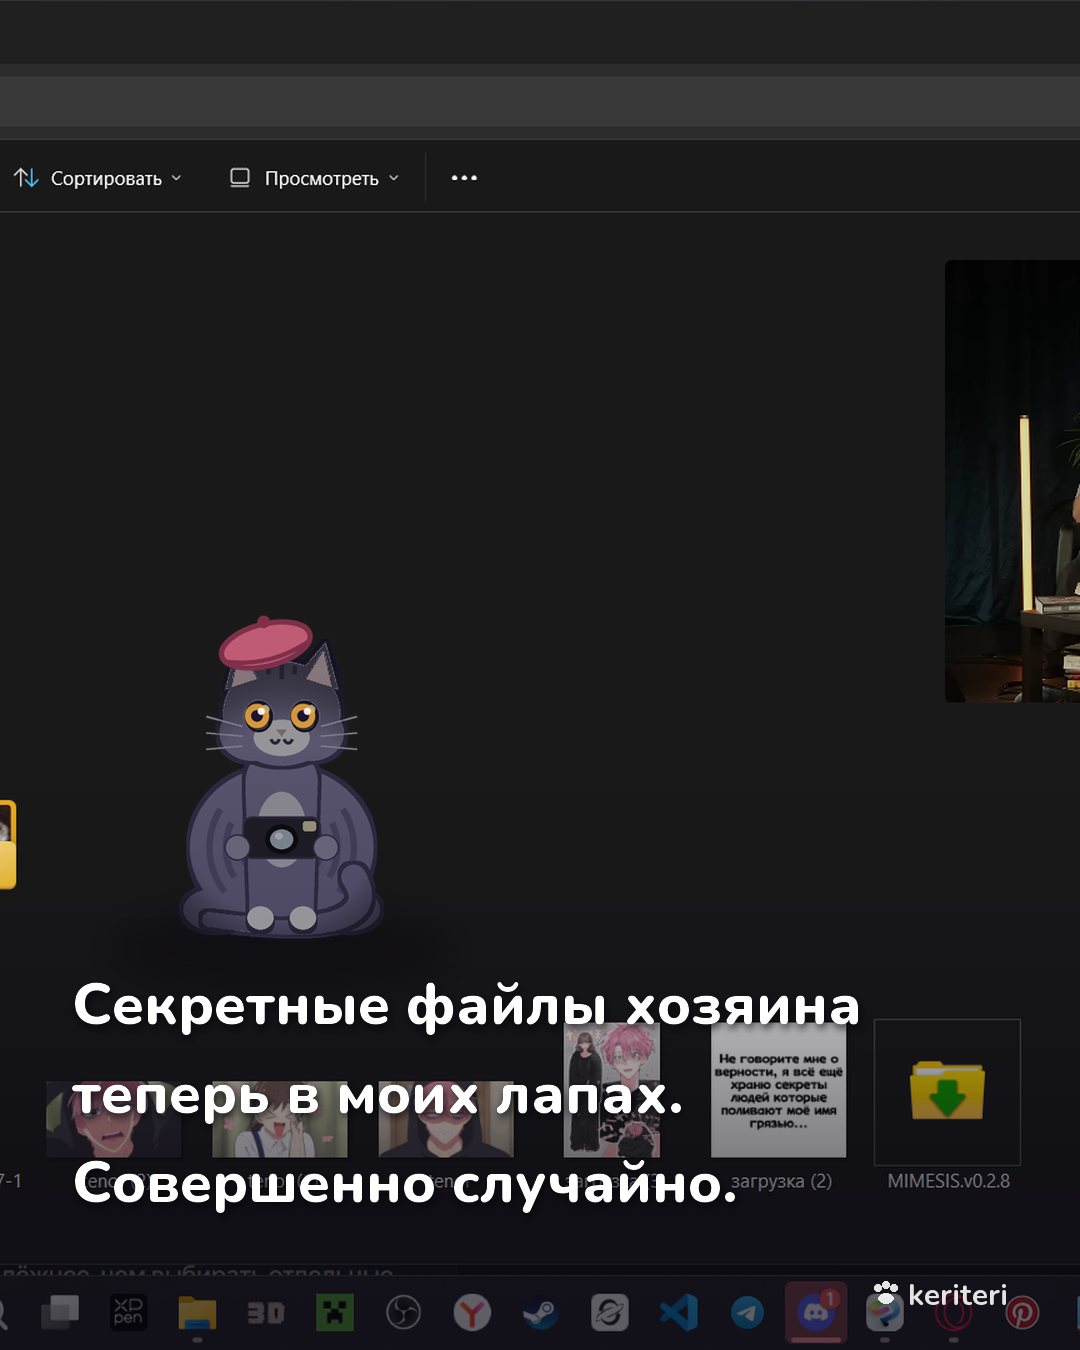Select the tall pink-haired character collage thumbnail

pos(612,1090)
